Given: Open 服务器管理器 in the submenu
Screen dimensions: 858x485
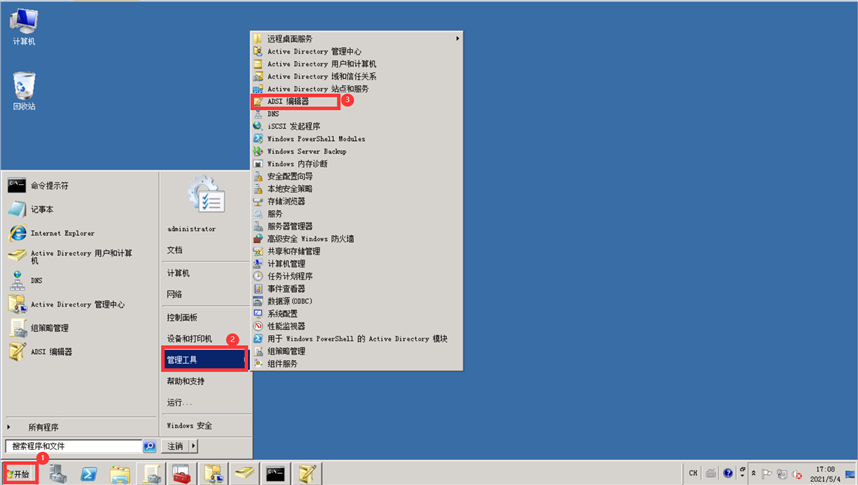Looking at the screenshot, I should pos(356,226).
